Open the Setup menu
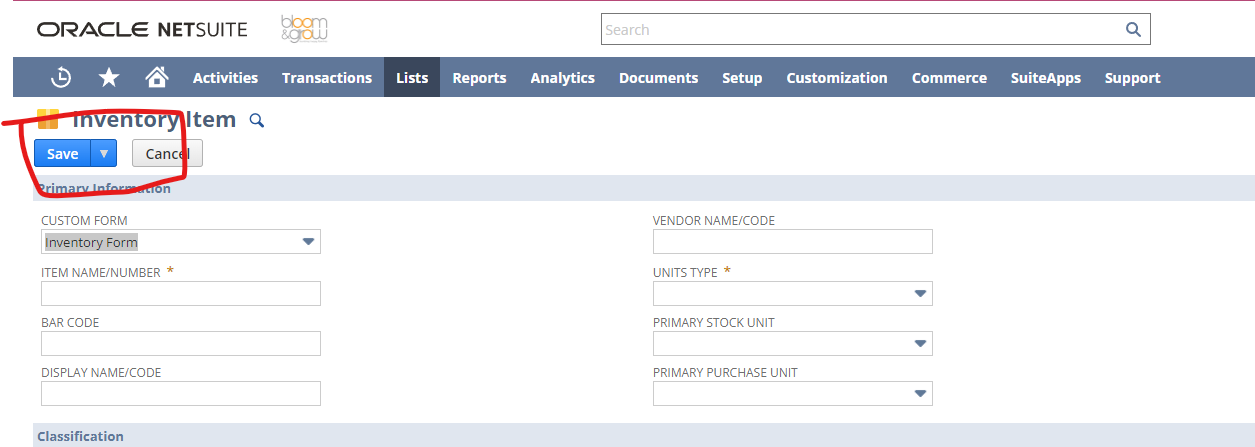Screen dimensions: 1255x447 pos(742,78)
